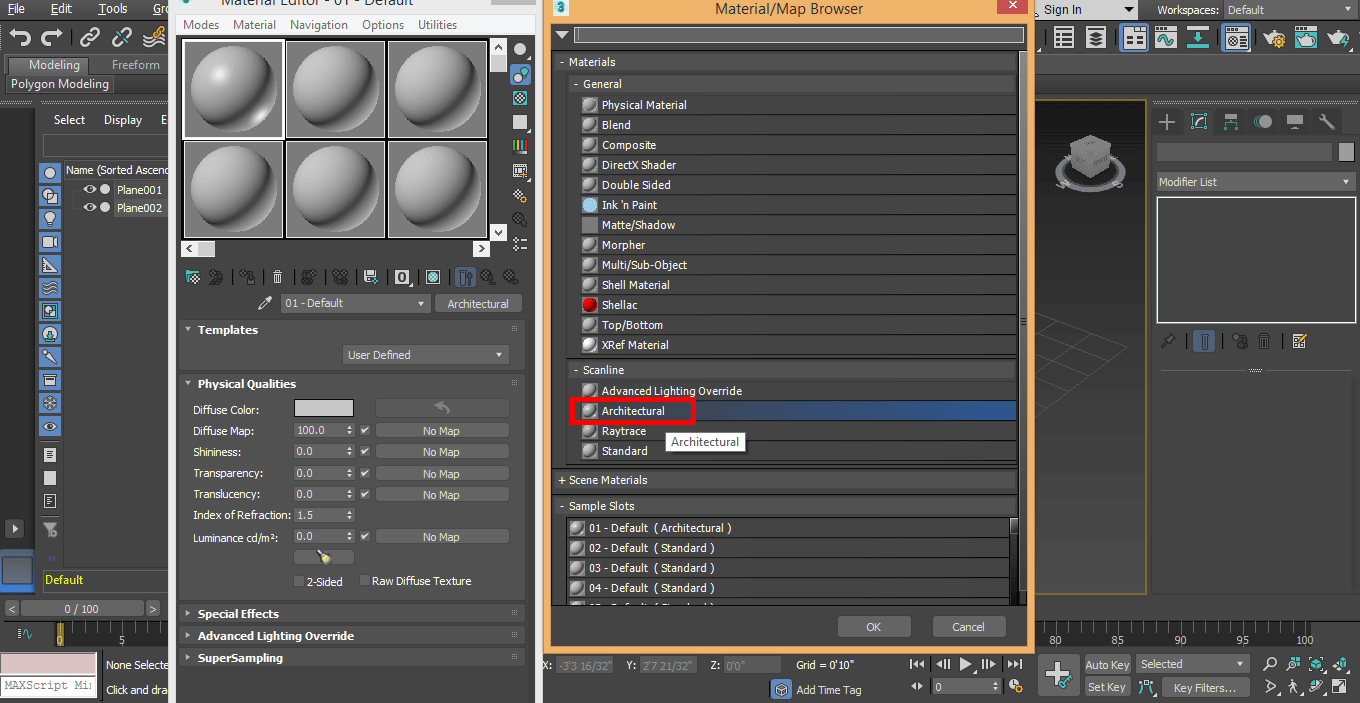The height and width of the screenshot is (703, 1360).
Task: Click the 0 / 100 time slider
Action: coord(82,609)
